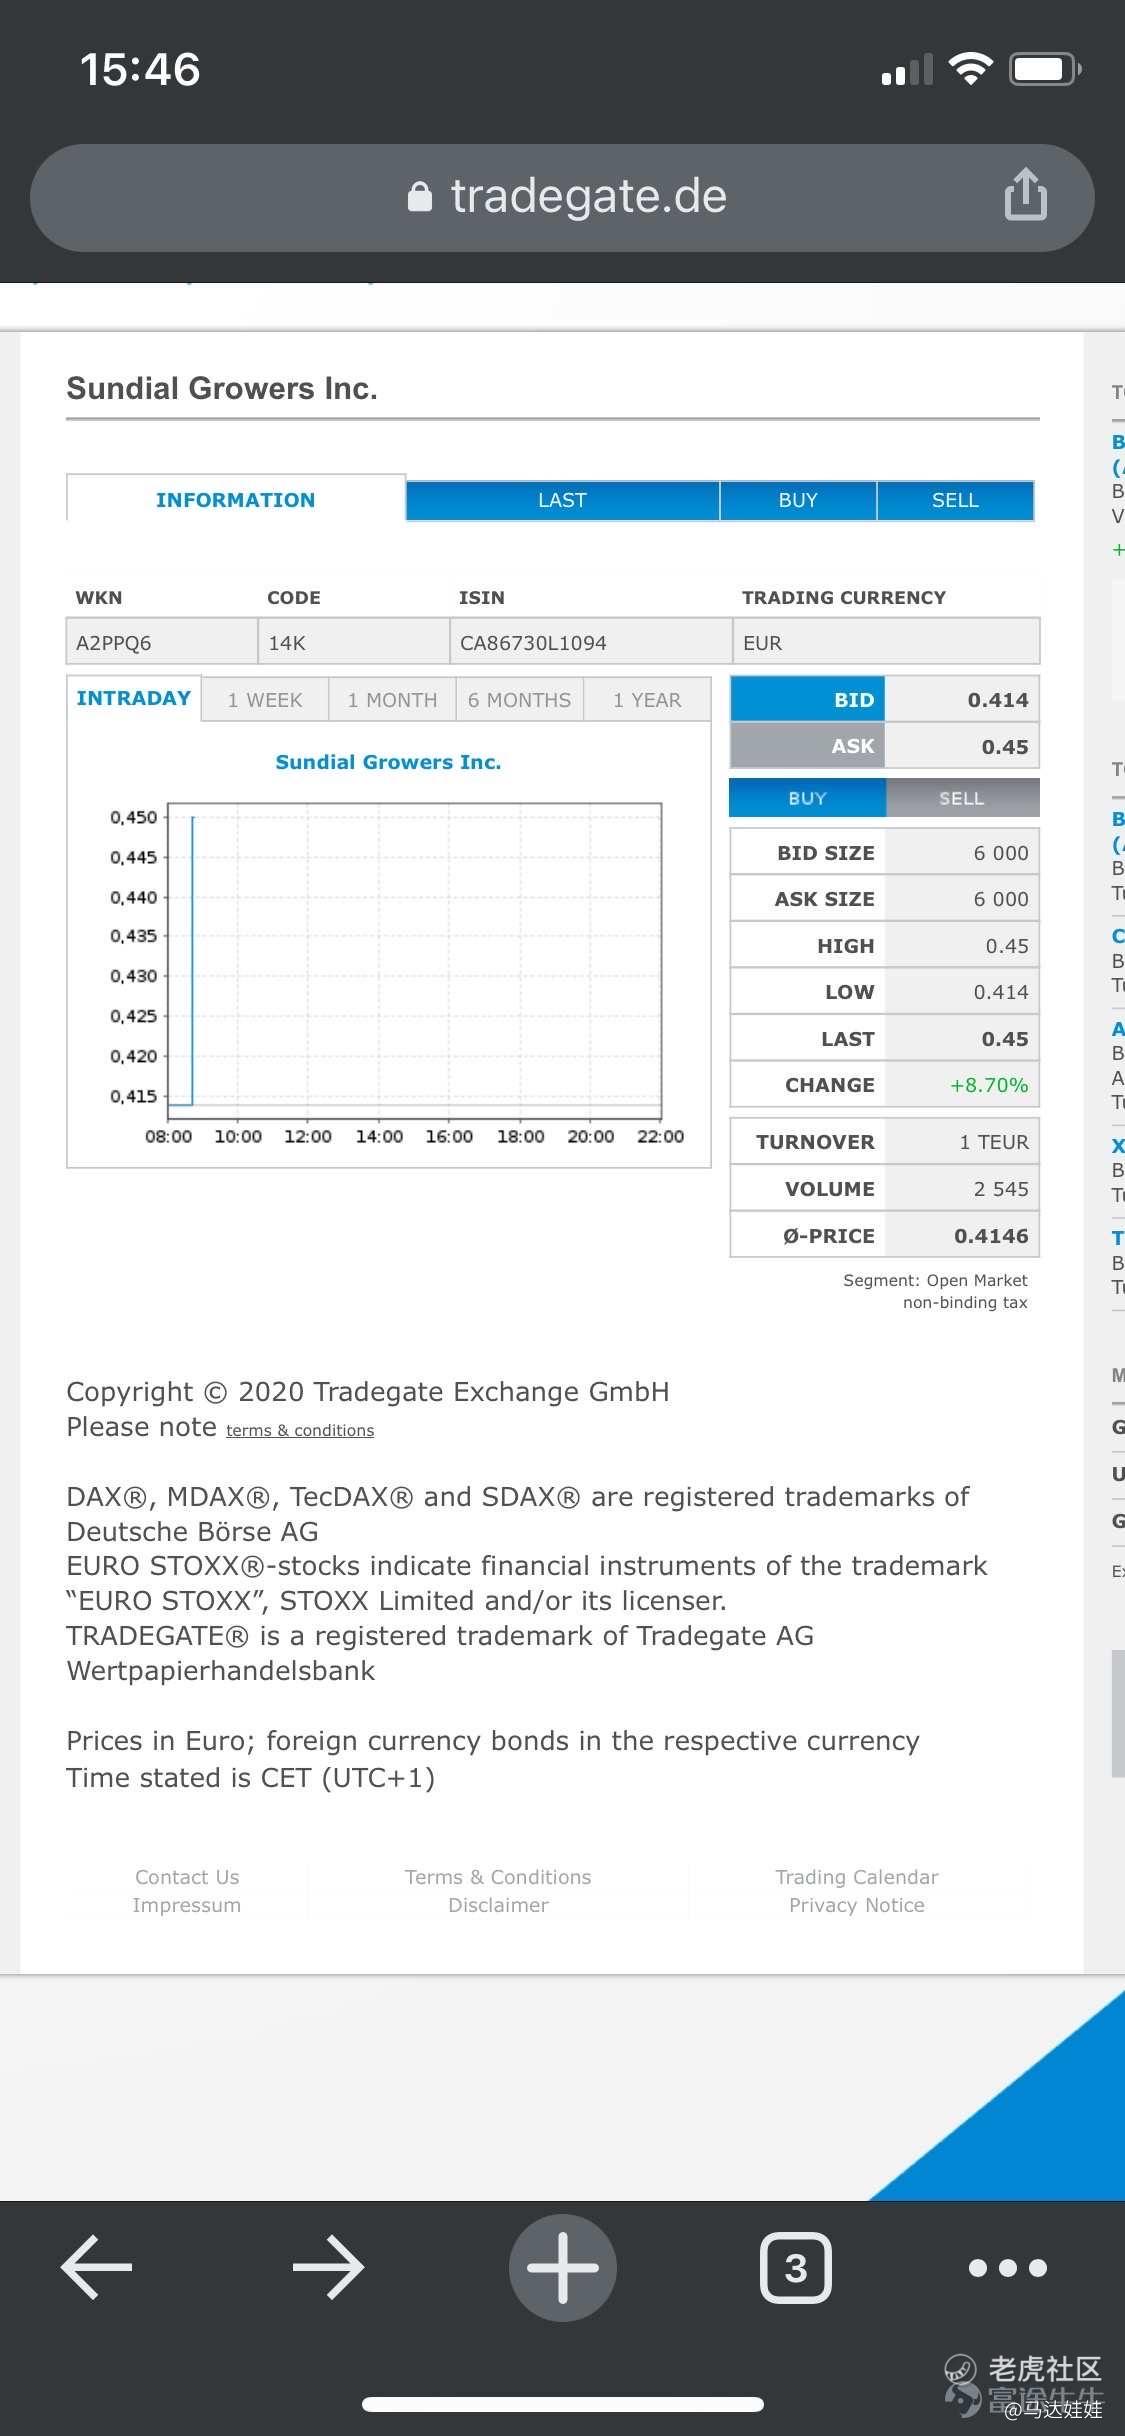Image resolution: width=1125 pixels, height=2436 pixels.
Task: Tap the ASK SIZE value 6 000
Action: (1001, 899)
